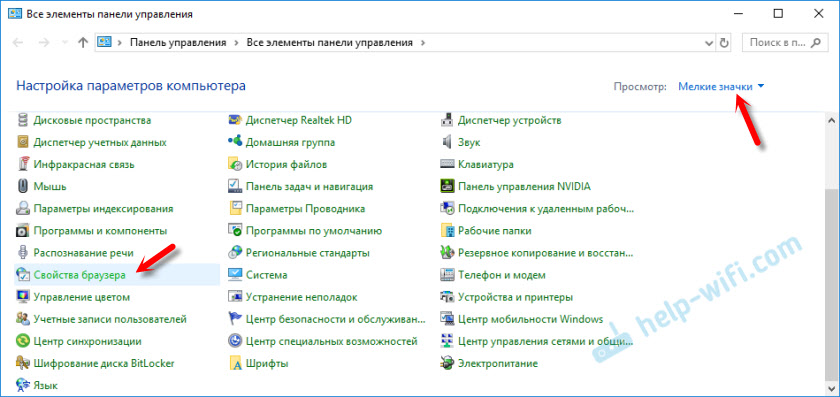The width and height of the screenshot is (840, 397).
Task: Click the Мышь mouse icon
Action: coord(22,186)
